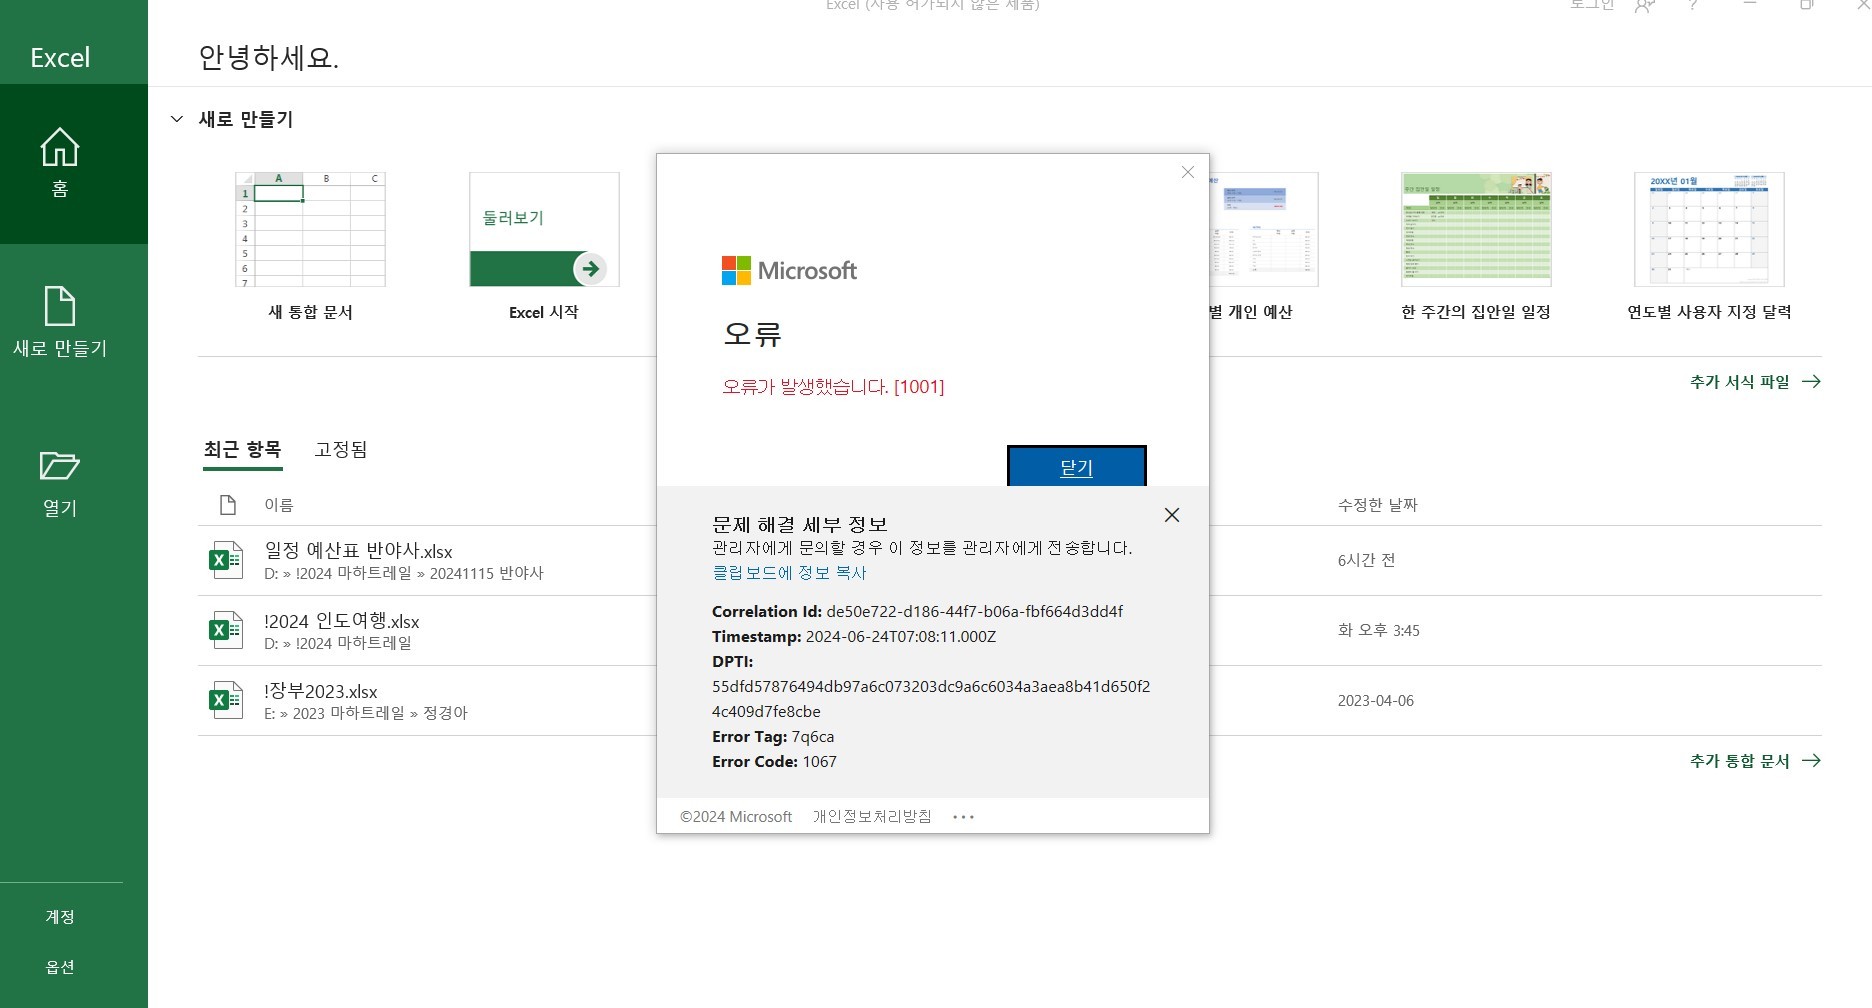Open 계정 (Account) in the sidebar
The height and width of the screenshot is (1008, 1872).
tap(60, 916)
